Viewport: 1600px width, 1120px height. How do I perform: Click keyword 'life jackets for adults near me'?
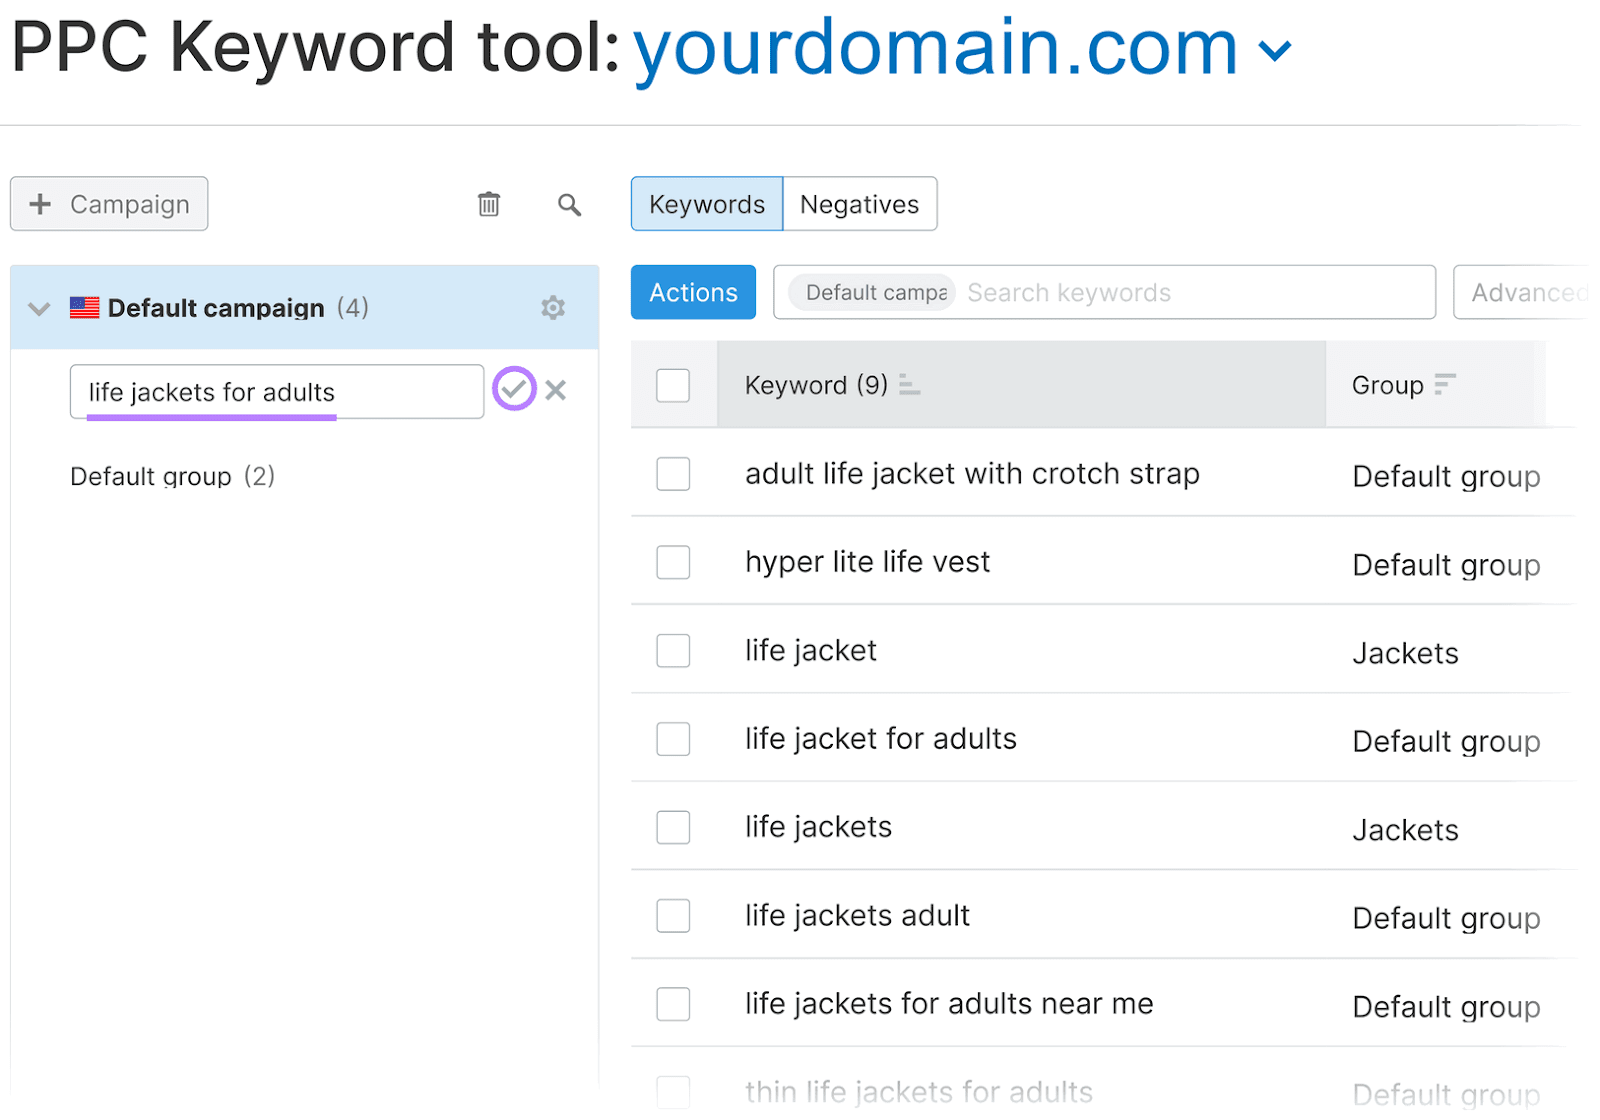click(x=949, y=1004)
